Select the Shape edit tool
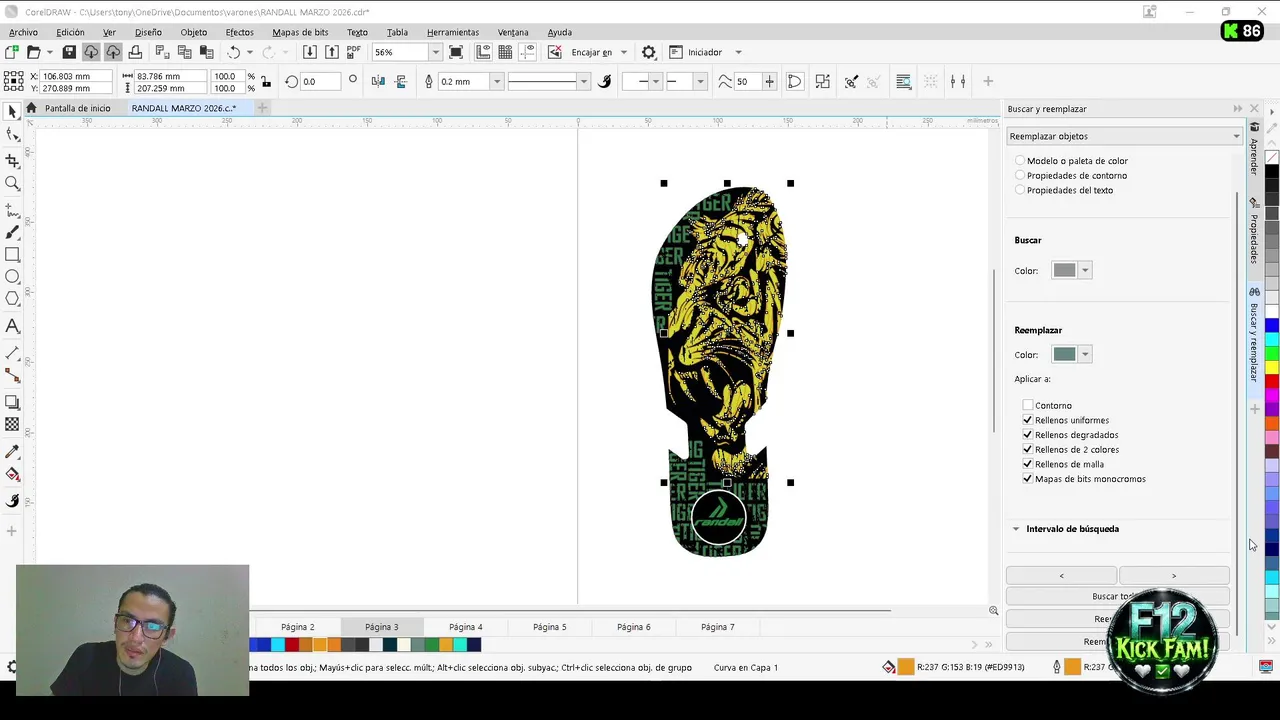The height and width of the screenshot is (720, 1280). point(12,135)
